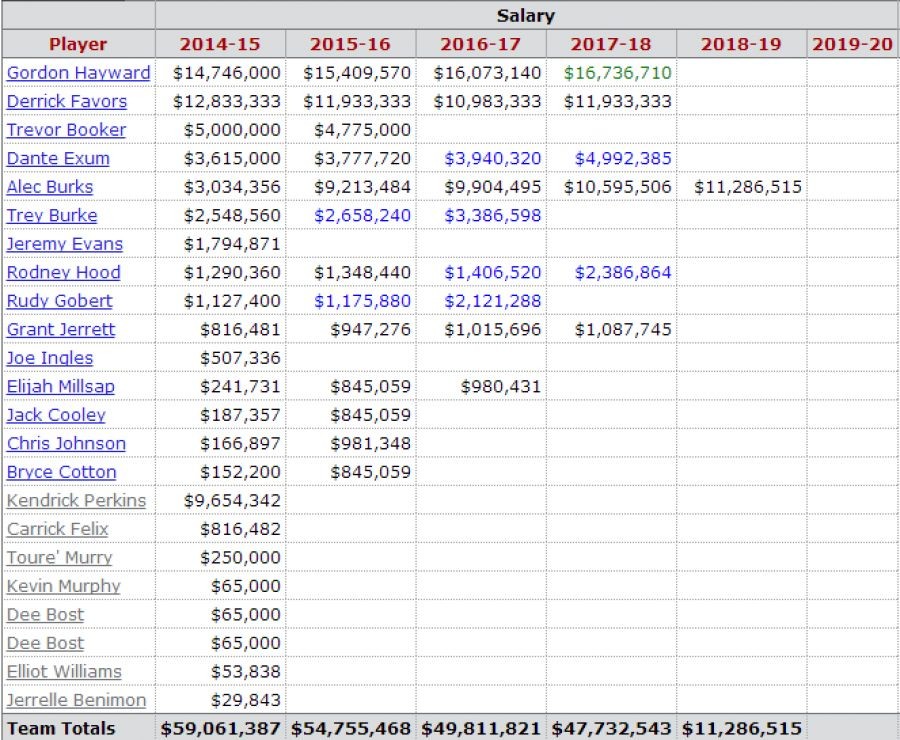The image size is (900, 740).
Task: Click the grayed Kendrick Perkins link
Action: 76,500
